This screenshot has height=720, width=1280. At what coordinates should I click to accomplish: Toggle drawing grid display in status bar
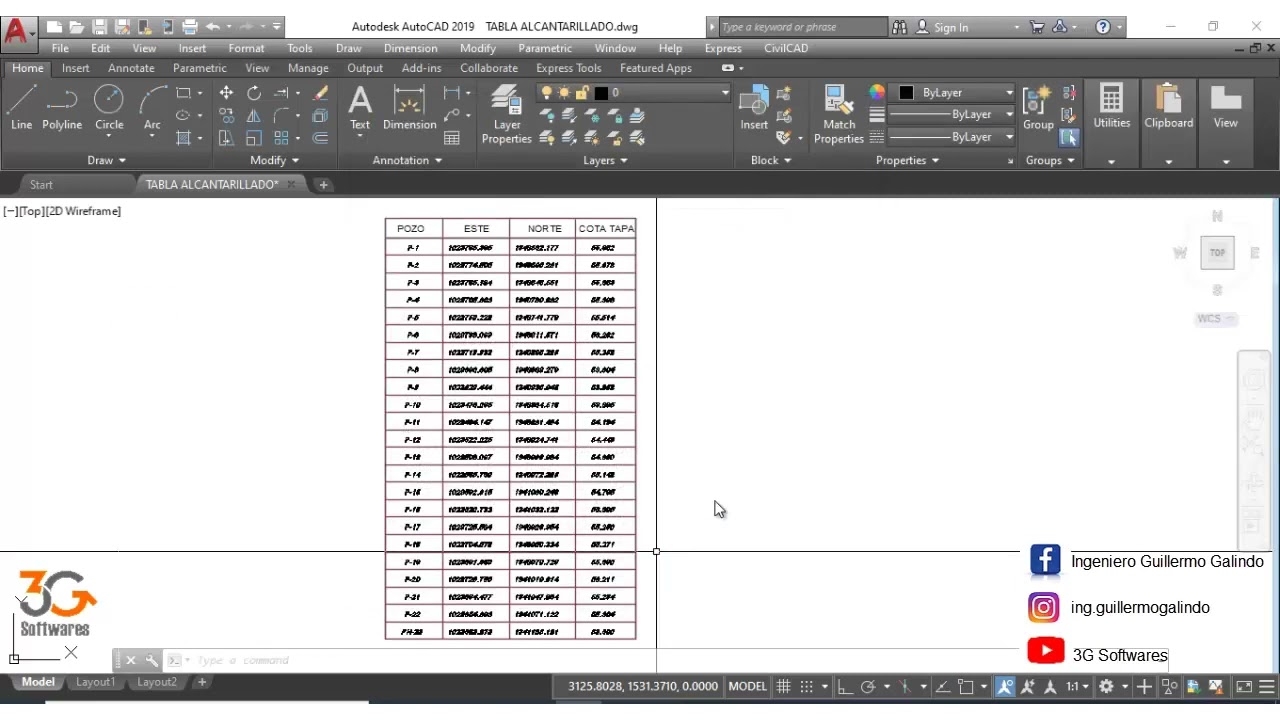784,686
